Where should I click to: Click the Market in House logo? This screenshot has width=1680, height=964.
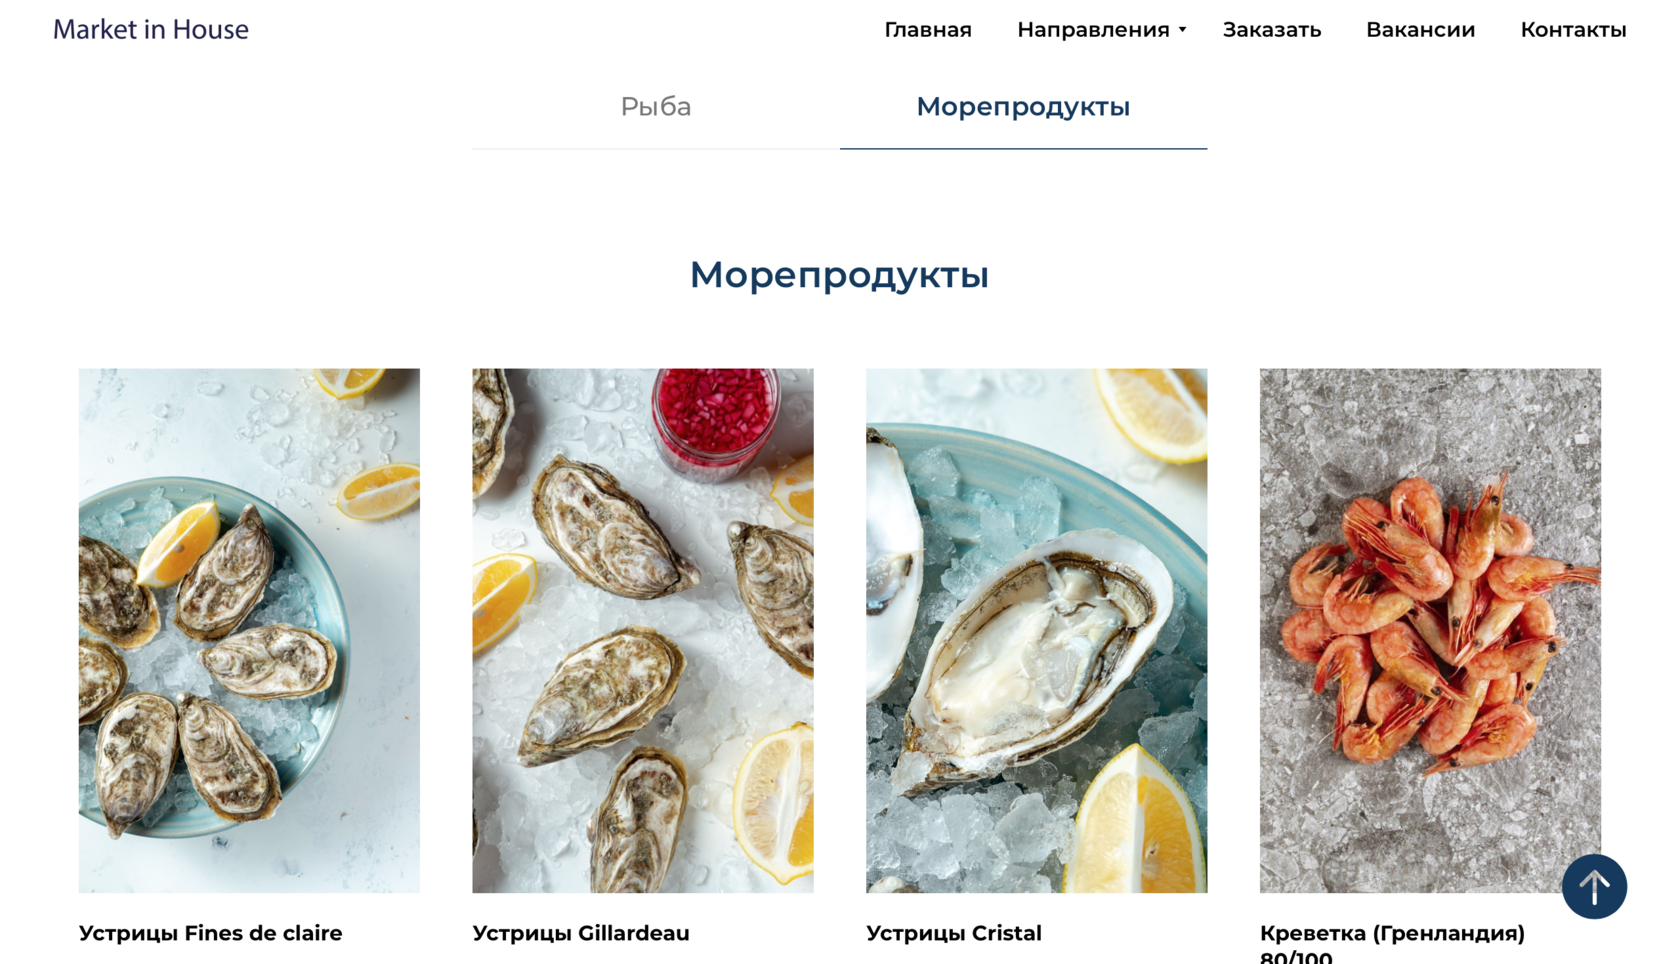point(151,29)
